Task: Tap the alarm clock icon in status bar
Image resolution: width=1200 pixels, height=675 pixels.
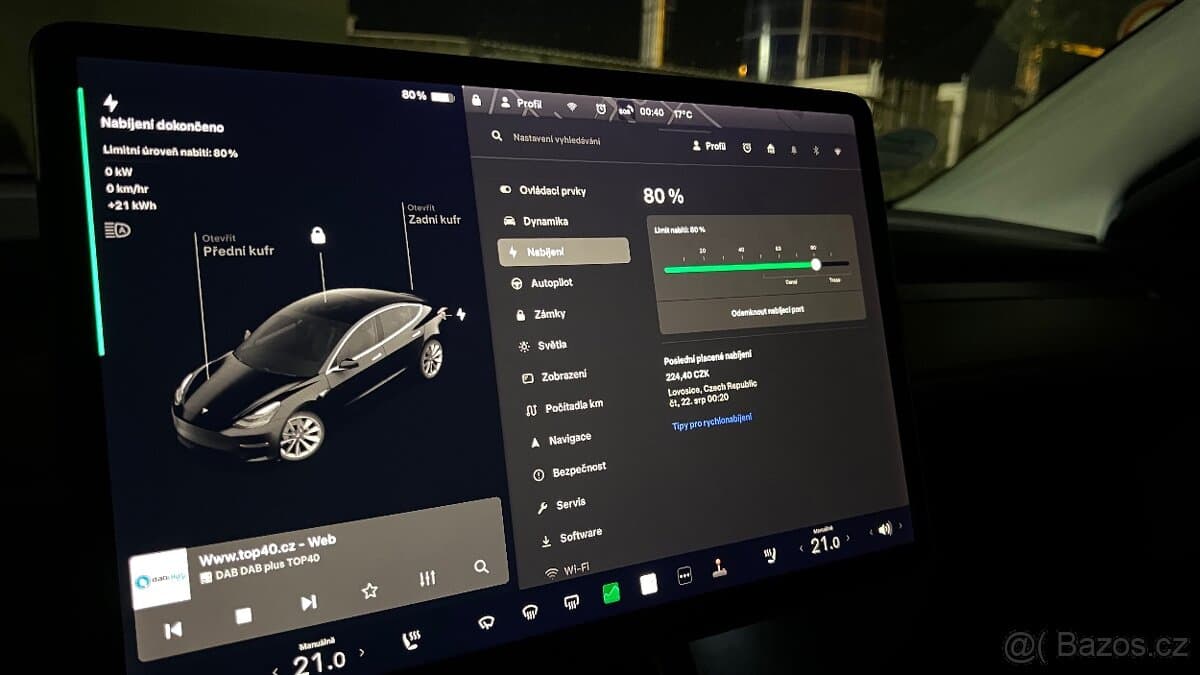Action: tap(600, 108)
